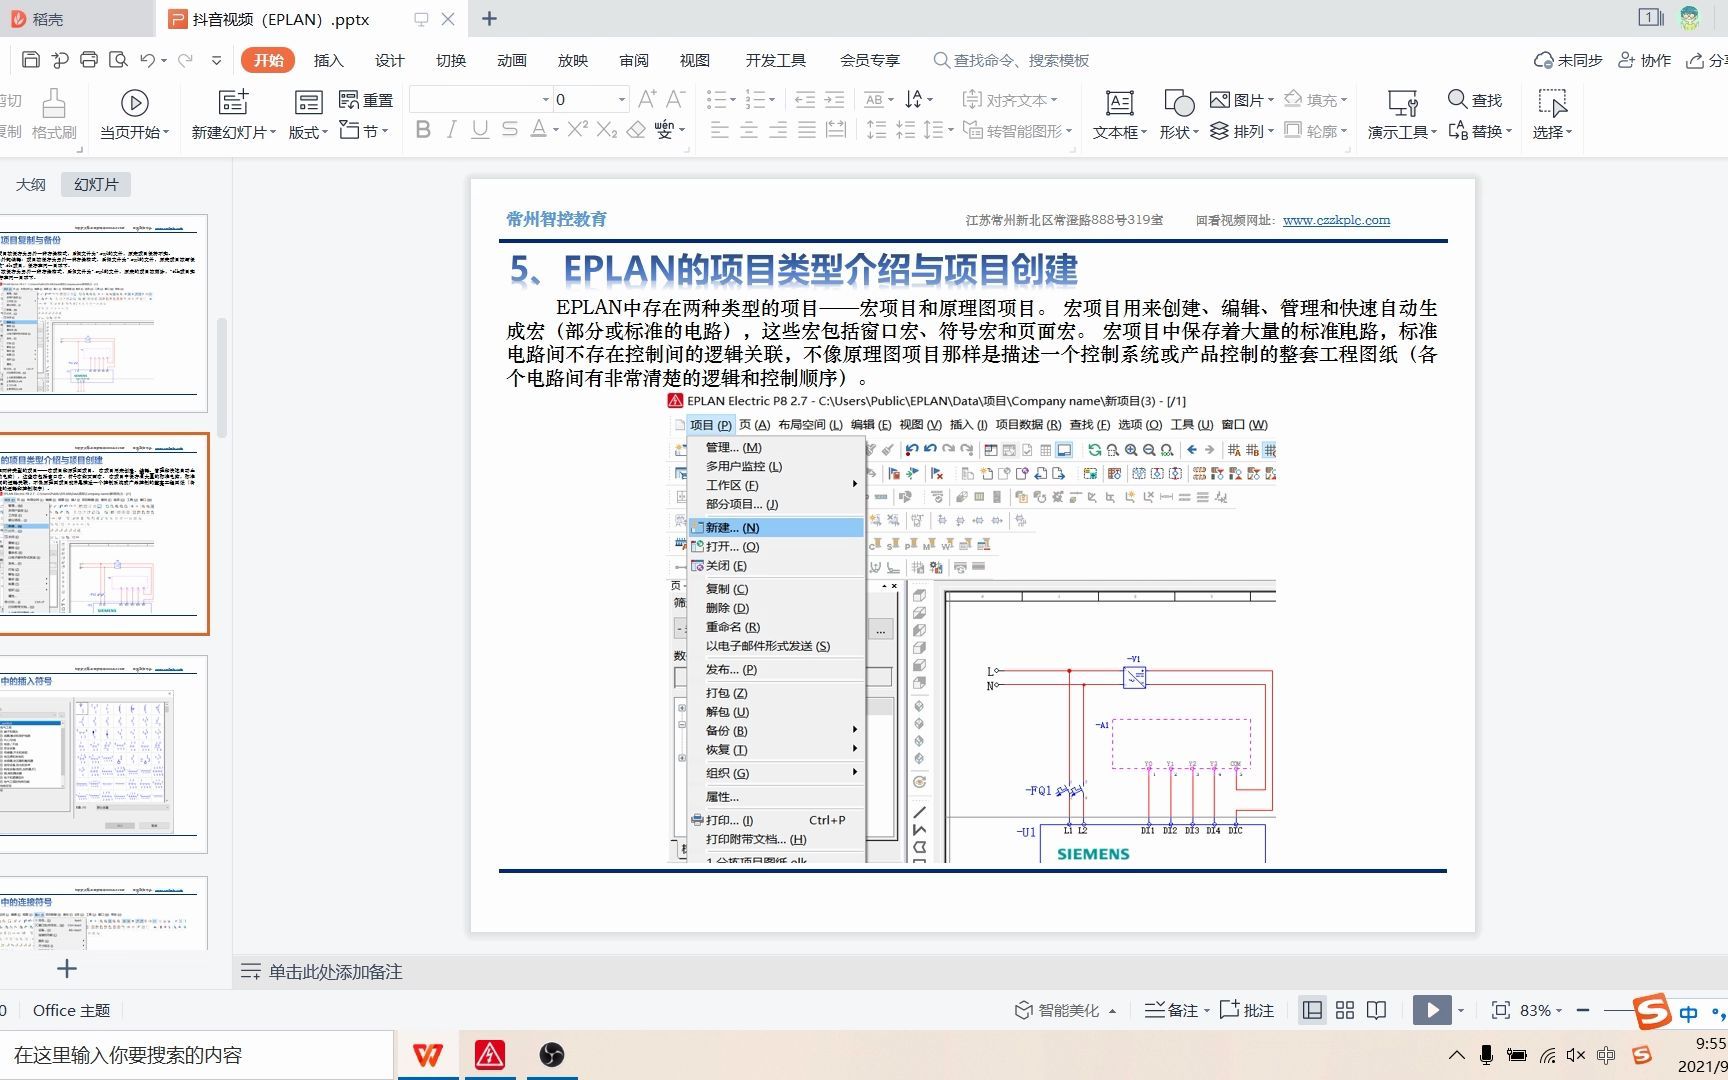The width and height of the screenshot is (1728, 1080).
Task: Open the font color picker arrow
Action: pos(555,130)
